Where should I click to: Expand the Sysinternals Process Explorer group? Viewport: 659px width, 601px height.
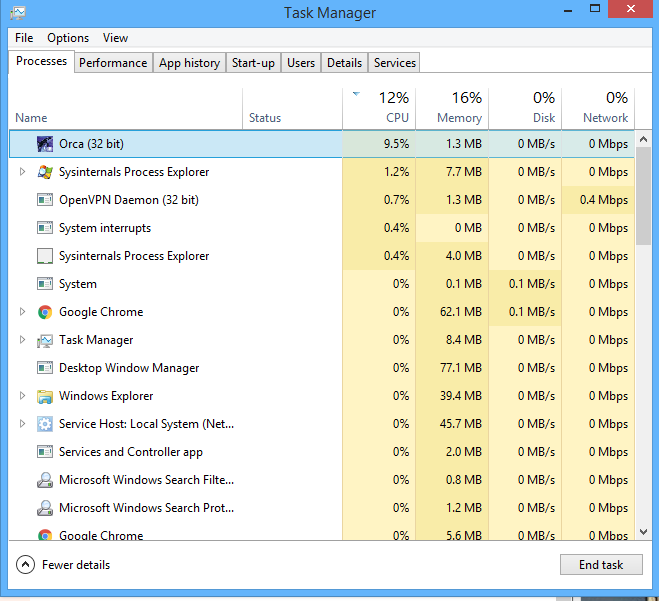pyautogui.click(x=22, y=171)
